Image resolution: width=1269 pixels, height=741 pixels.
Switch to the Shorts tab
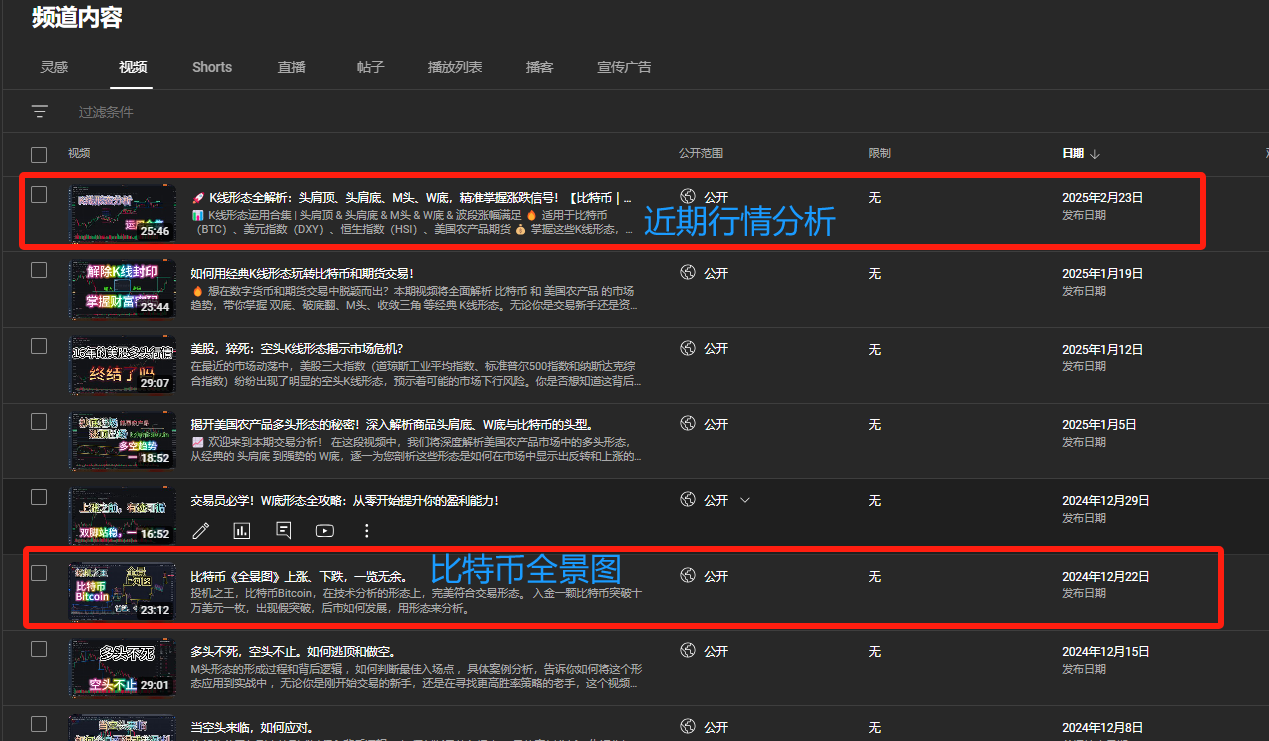coord(212,67)
